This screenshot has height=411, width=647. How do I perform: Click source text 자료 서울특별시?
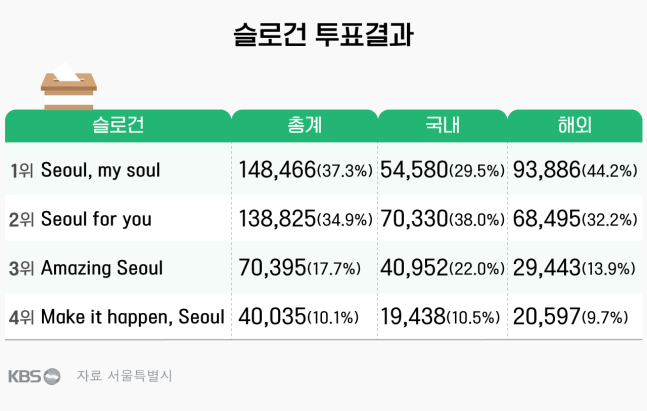click(124, 376)
